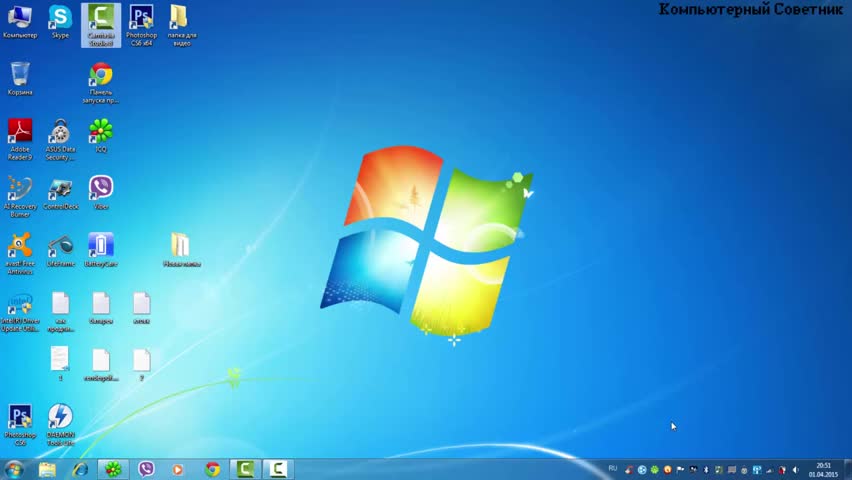This screenshot has height=480, width=852.
Task: Select the ICQ desktop shortcut
Action: [101, 136]
